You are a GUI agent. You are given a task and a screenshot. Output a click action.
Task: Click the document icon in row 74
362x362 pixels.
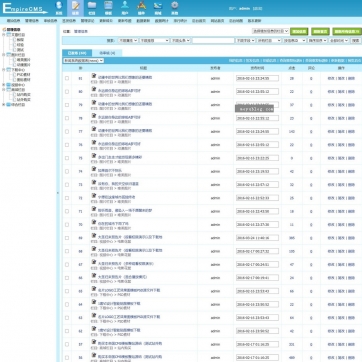coord(94,169)
